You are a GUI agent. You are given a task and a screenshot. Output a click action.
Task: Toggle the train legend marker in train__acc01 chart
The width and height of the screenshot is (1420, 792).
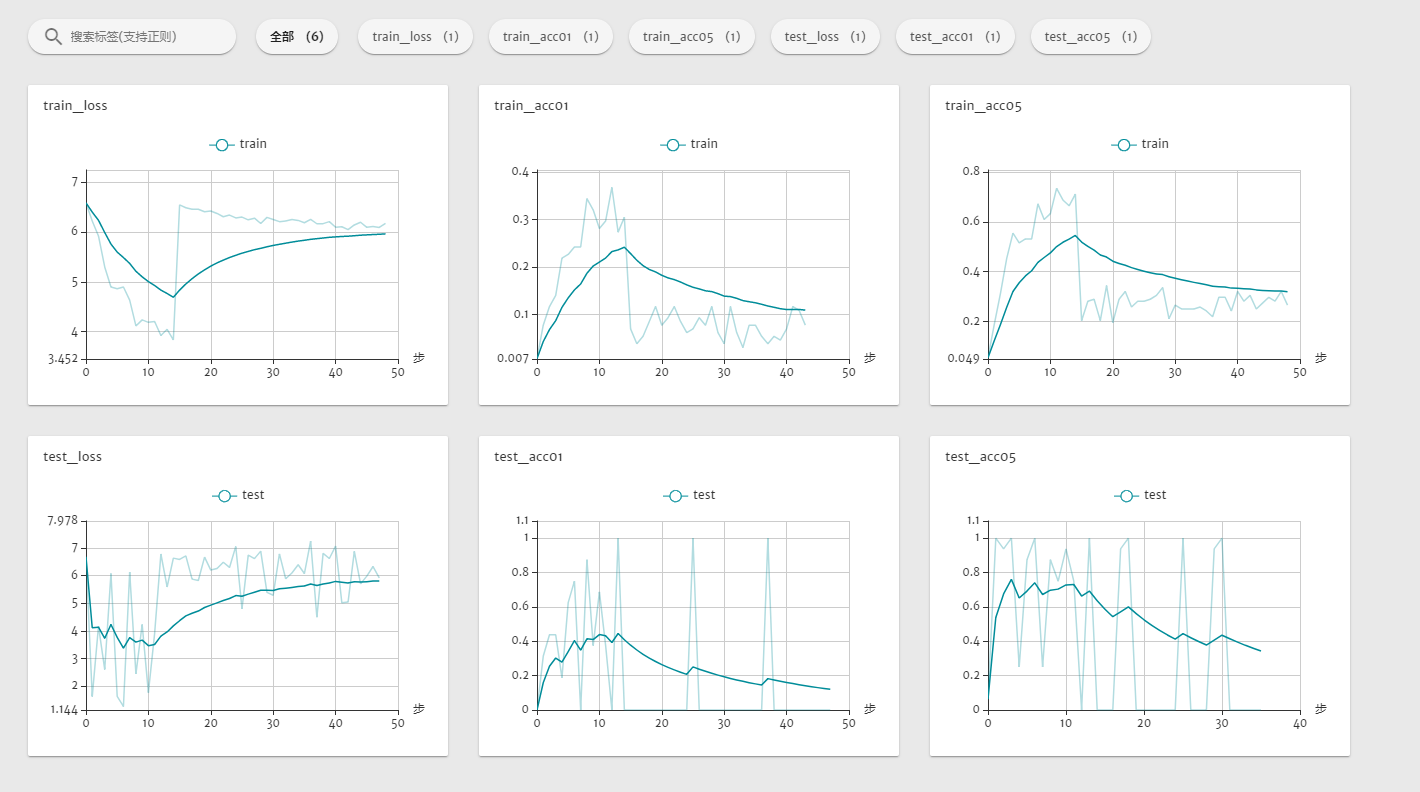tap(673, 145)
